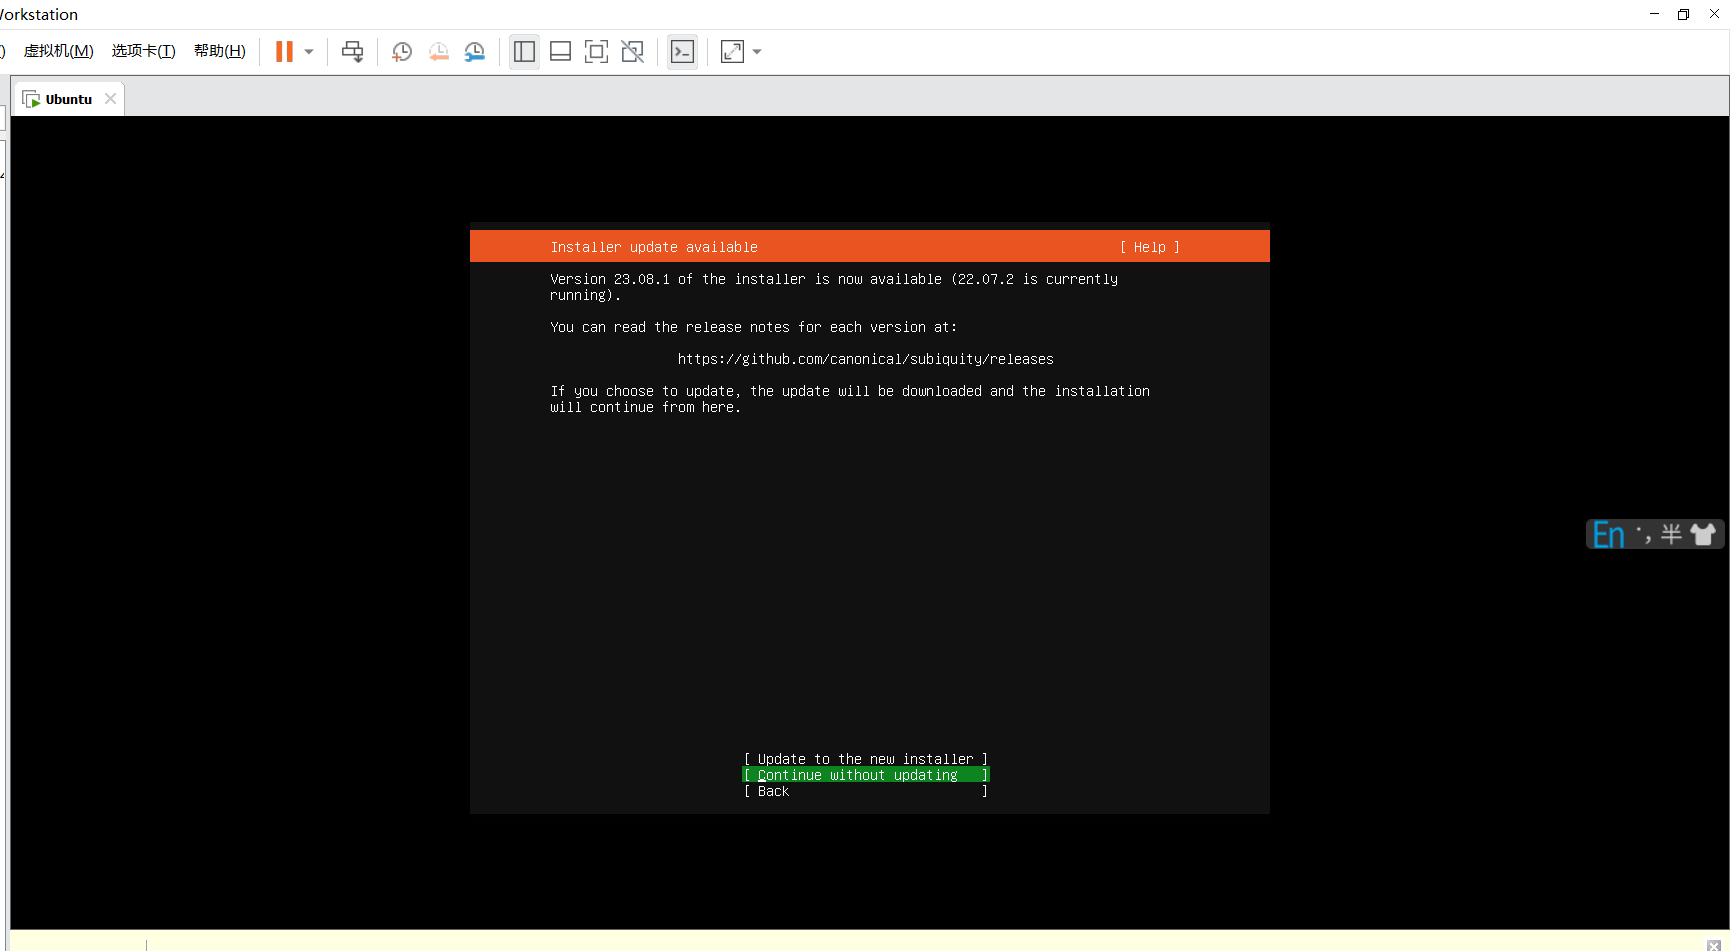
Task: Toggle IME punctuation mode
Action: coord(1643,535)
